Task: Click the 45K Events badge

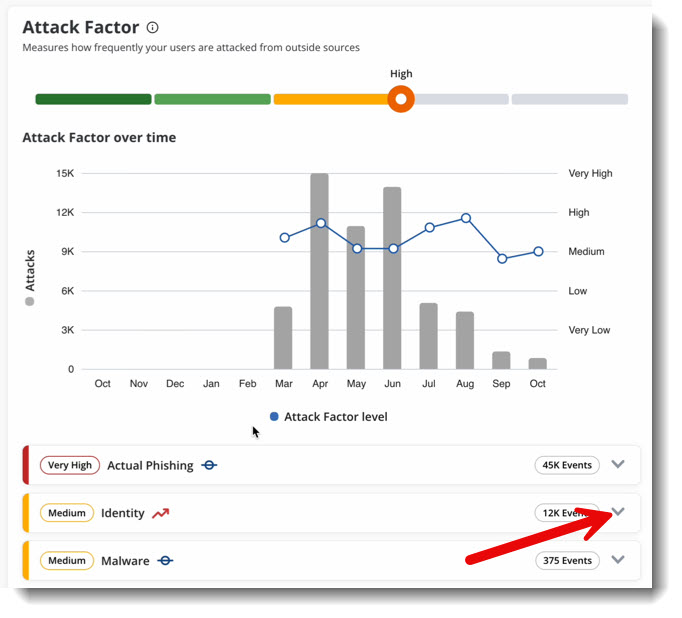Action: [x=567, y=465]
